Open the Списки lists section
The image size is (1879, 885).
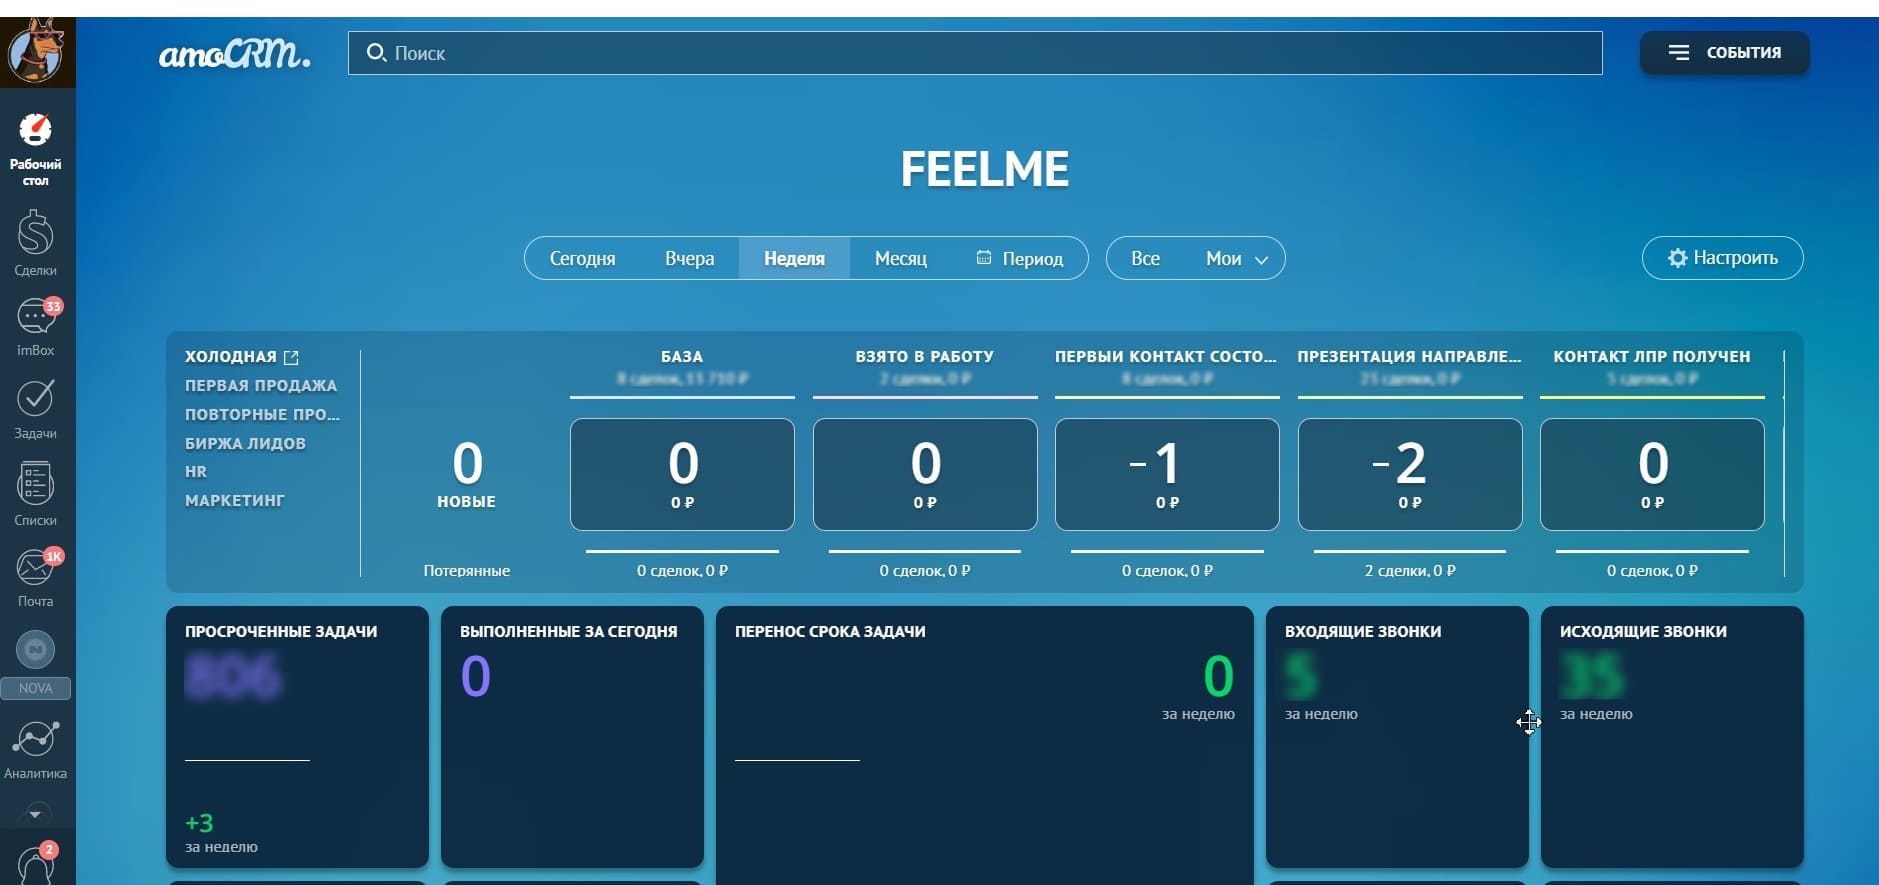pos(36,494)
